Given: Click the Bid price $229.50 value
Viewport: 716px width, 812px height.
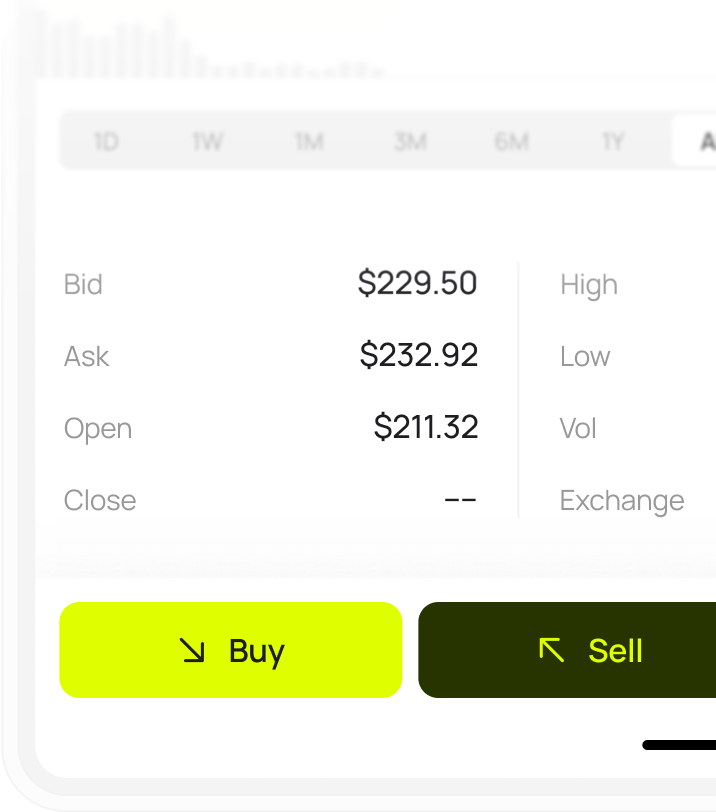Looking at the screenshot, I should pyautogui.click(x=418, y=284).
